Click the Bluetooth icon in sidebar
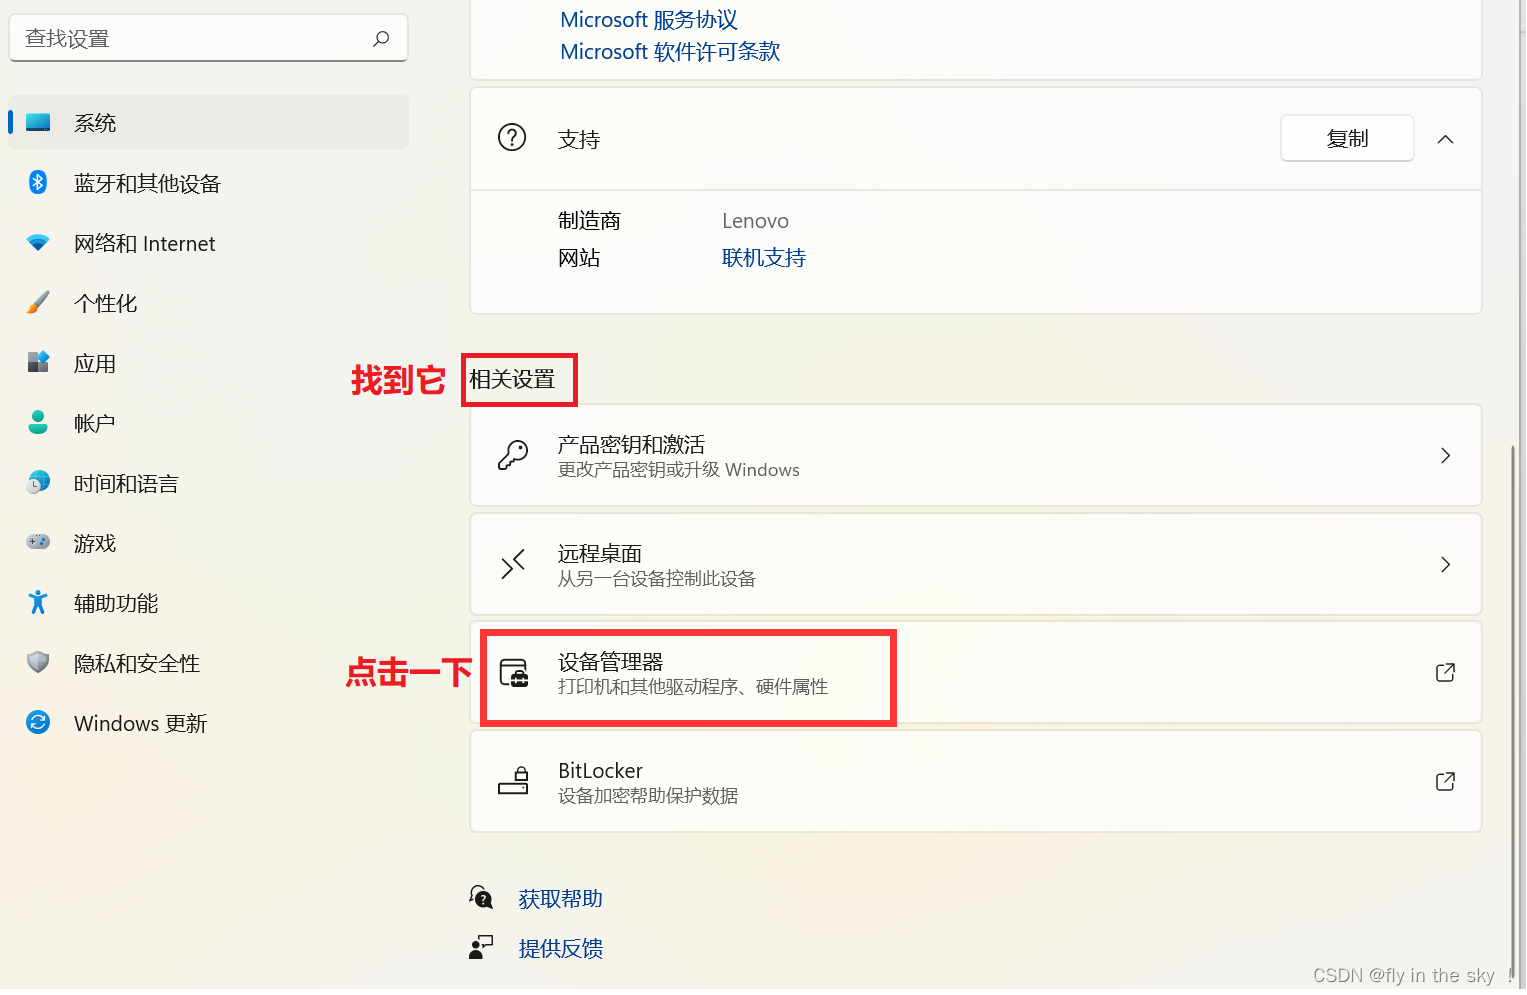This screenshot has height=995, width=1527. (x=38, y=182)
